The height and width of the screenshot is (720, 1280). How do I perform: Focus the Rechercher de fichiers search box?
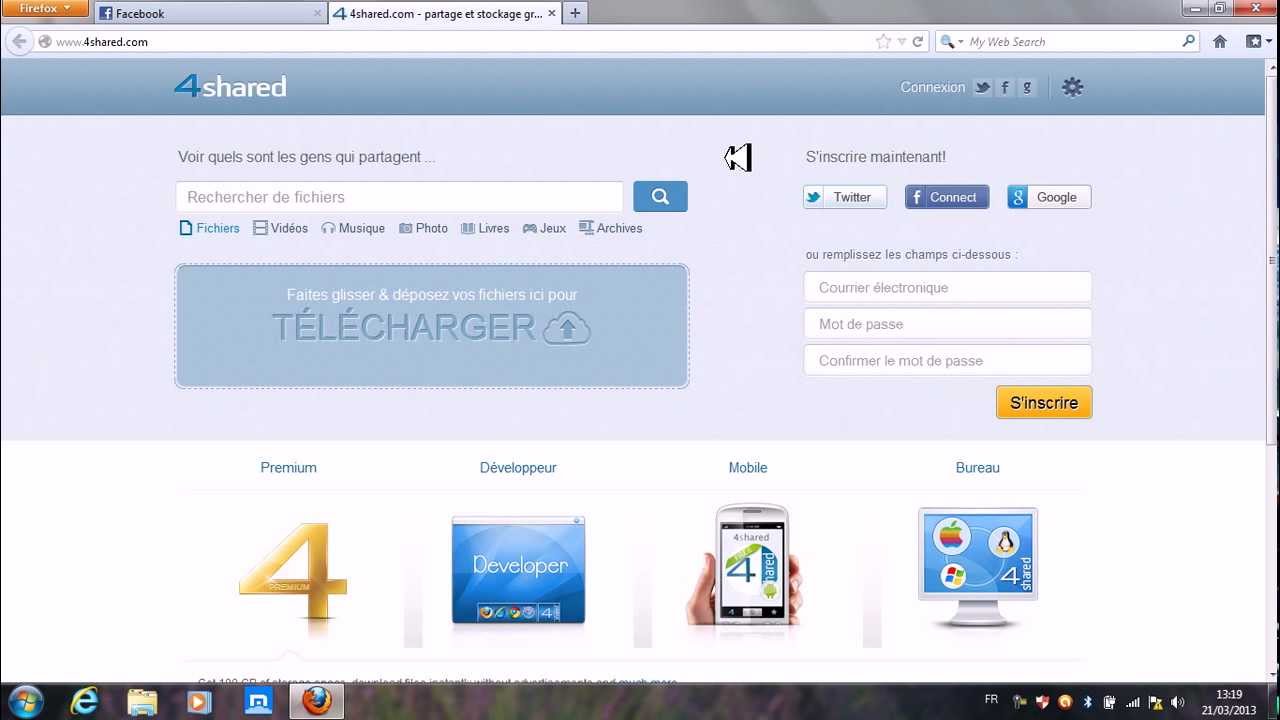[399, 197]
